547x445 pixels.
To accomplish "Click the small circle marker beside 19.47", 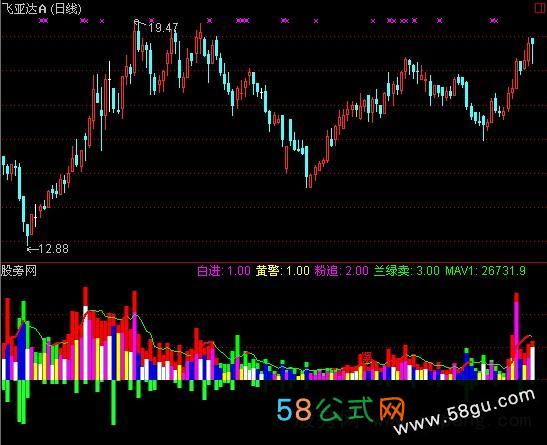I will pos(136,22).
